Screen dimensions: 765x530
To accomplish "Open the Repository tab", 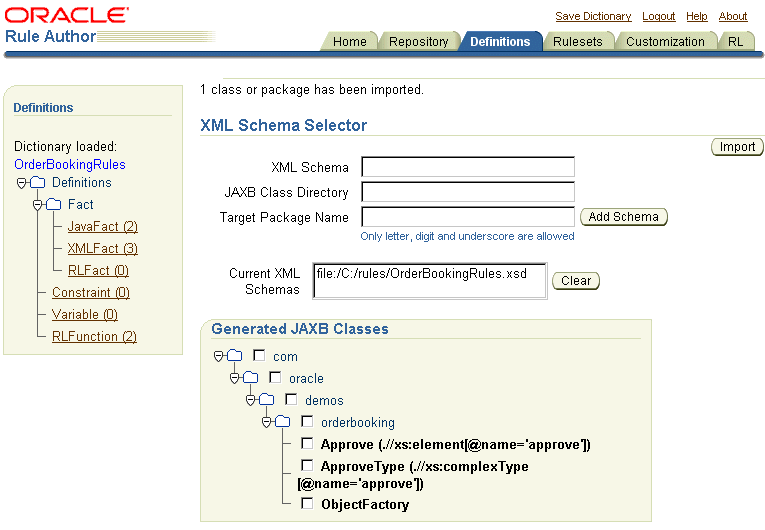I will 419,41.
